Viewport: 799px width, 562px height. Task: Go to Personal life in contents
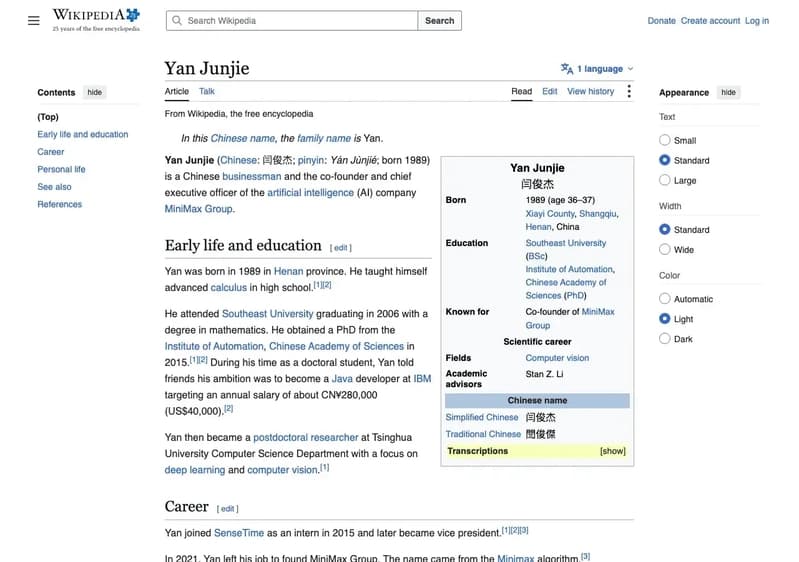coord(61,169)
